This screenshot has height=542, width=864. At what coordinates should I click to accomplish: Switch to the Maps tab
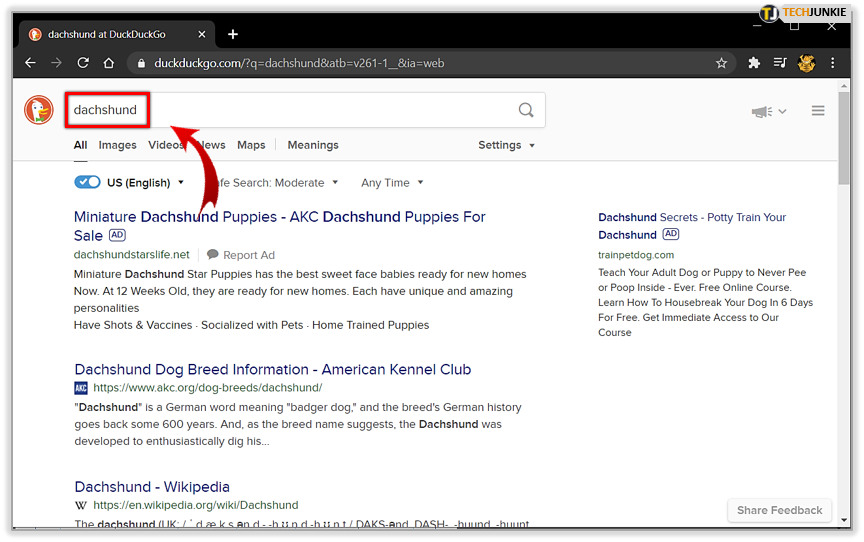tap(251, 145)
